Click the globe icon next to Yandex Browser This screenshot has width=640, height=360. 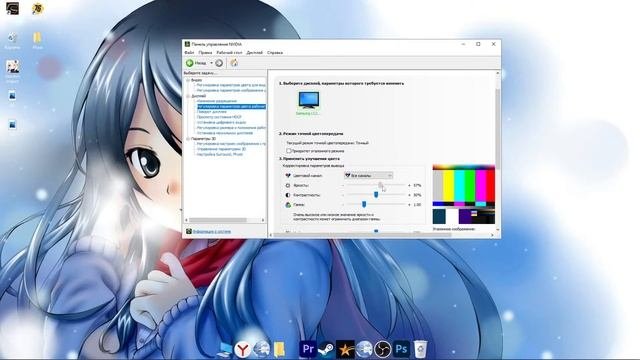click(262, 349)
